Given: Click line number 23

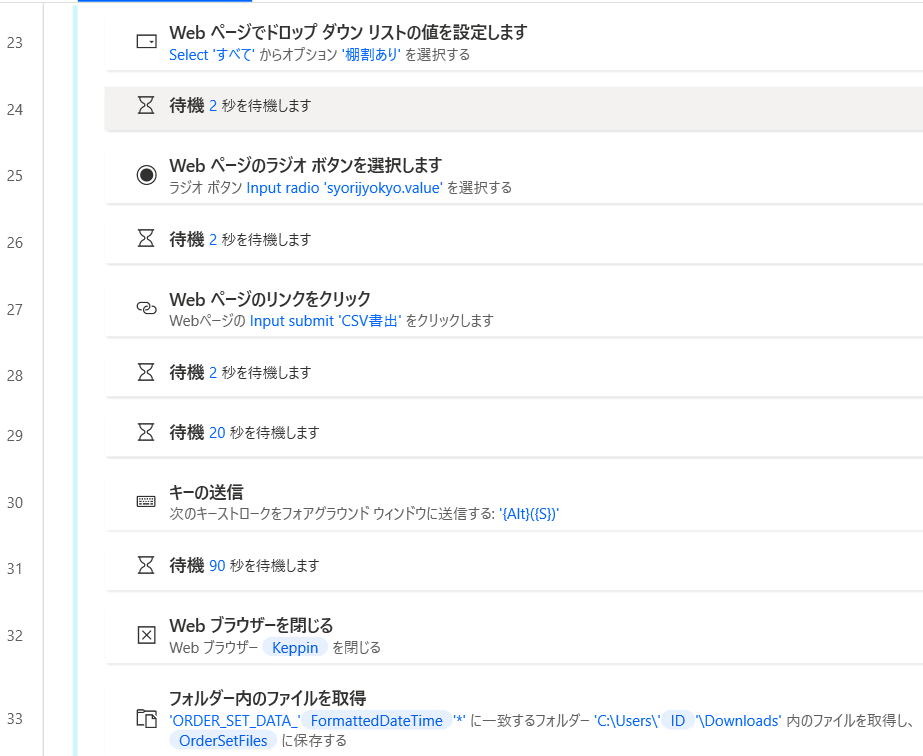Looking at the screenshot, I should tap(15, 43).
